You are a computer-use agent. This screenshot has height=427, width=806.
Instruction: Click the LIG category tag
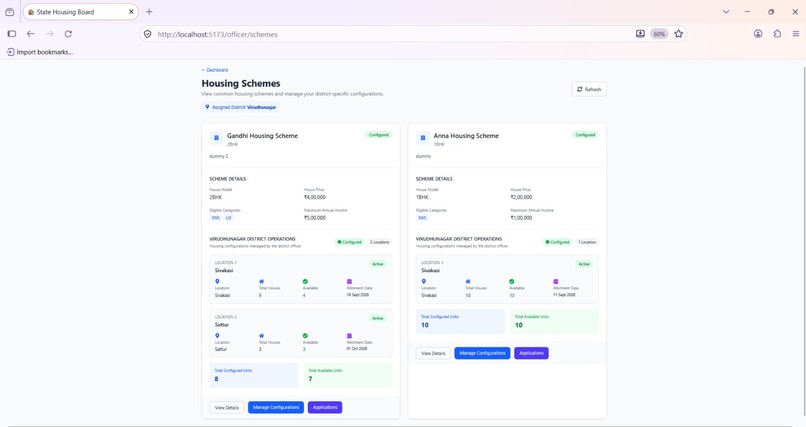[x=229, y=218]
